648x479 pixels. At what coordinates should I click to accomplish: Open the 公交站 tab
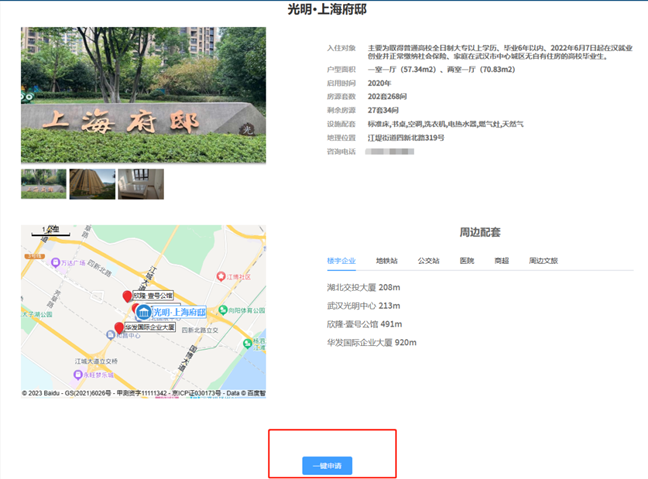[x=429, y=261]
